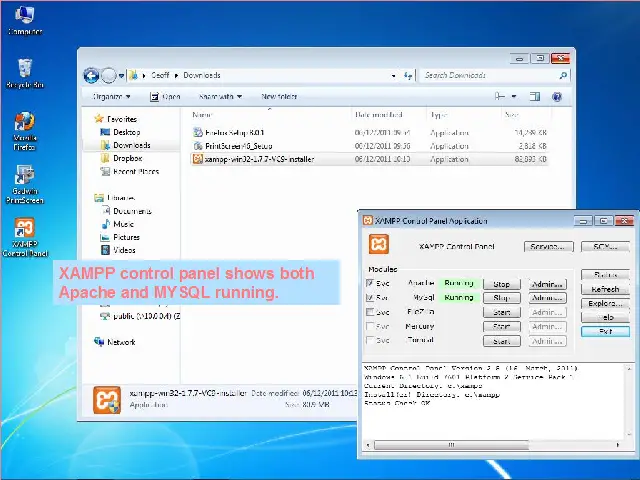Viewport: 640px width, 480px height.
Task: Sort files by the Date modified column
Action: (389, 115)
